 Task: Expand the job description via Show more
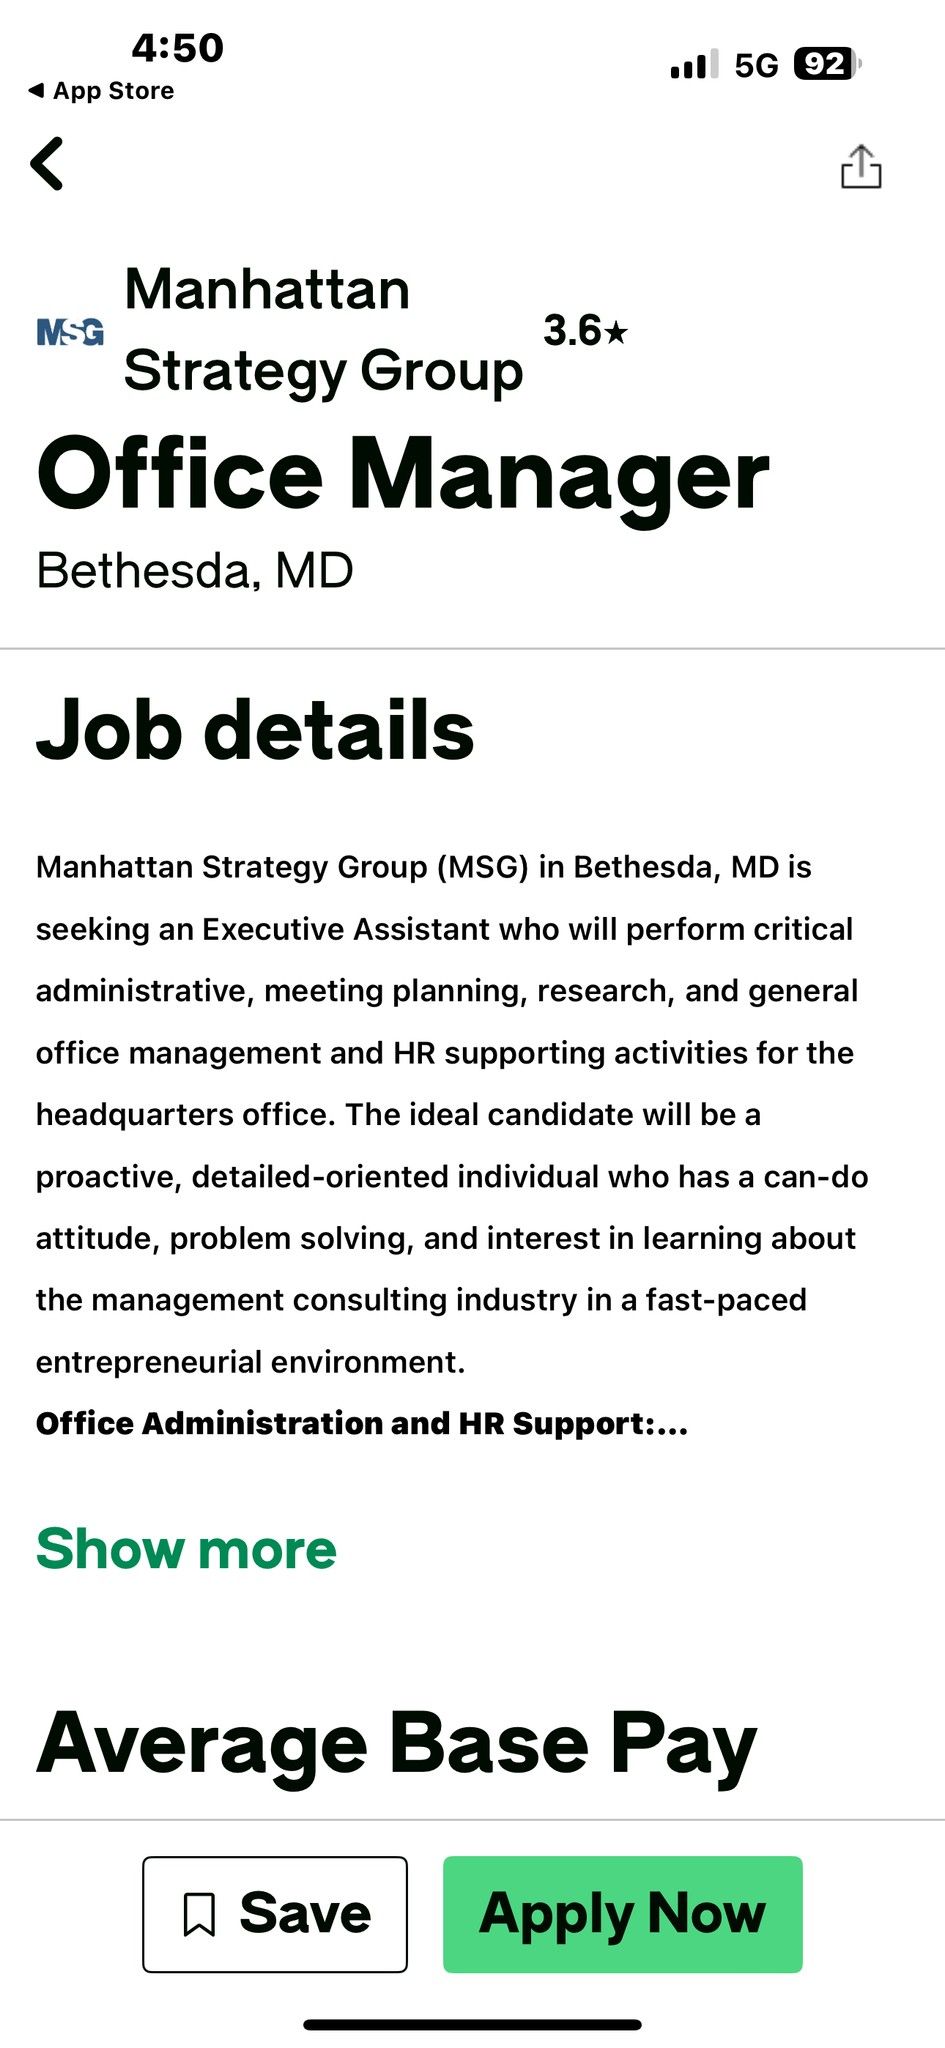[x=185, y=1549]
